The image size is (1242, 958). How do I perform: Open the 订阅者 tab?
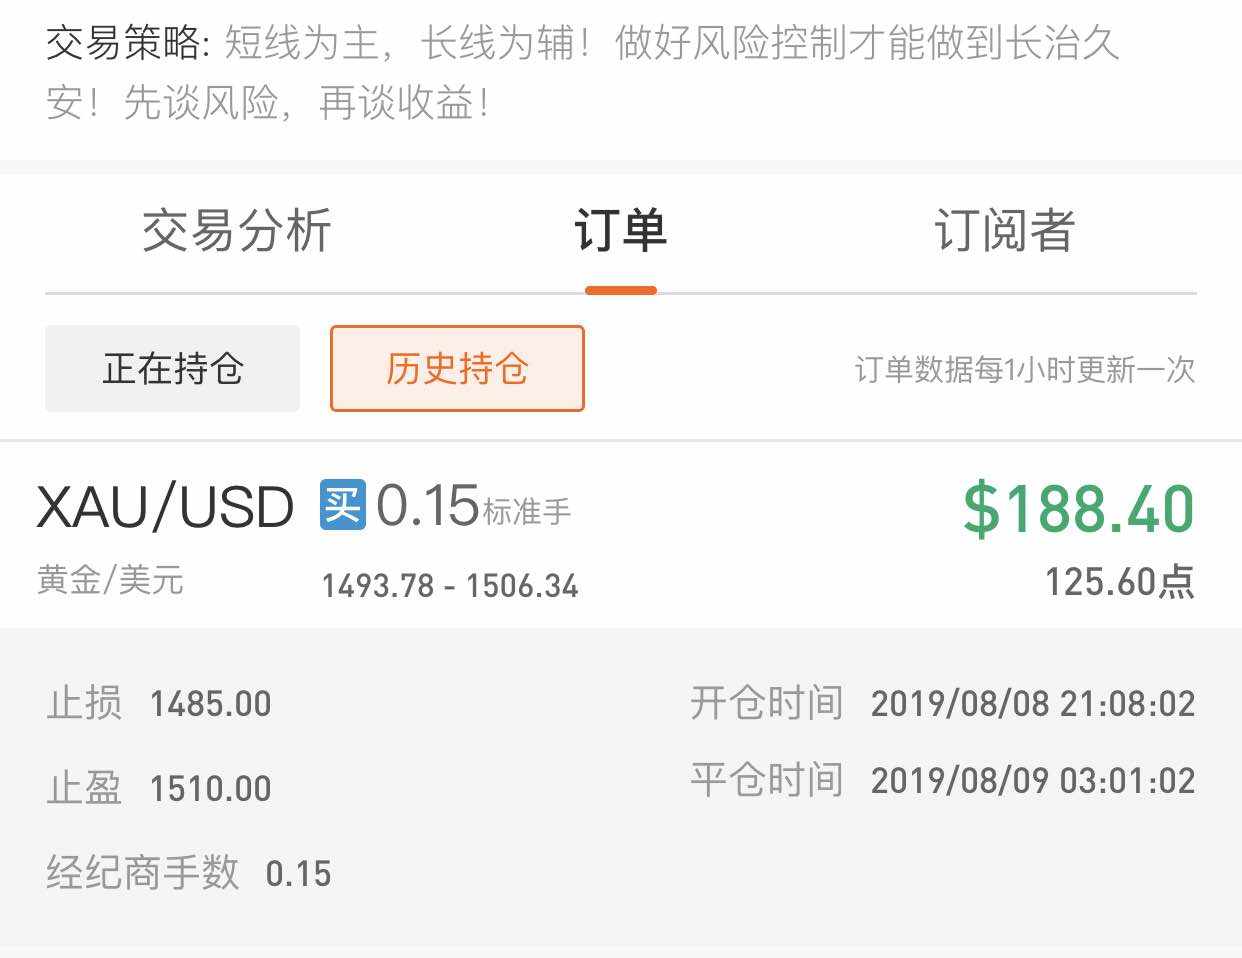[1004, 231]
